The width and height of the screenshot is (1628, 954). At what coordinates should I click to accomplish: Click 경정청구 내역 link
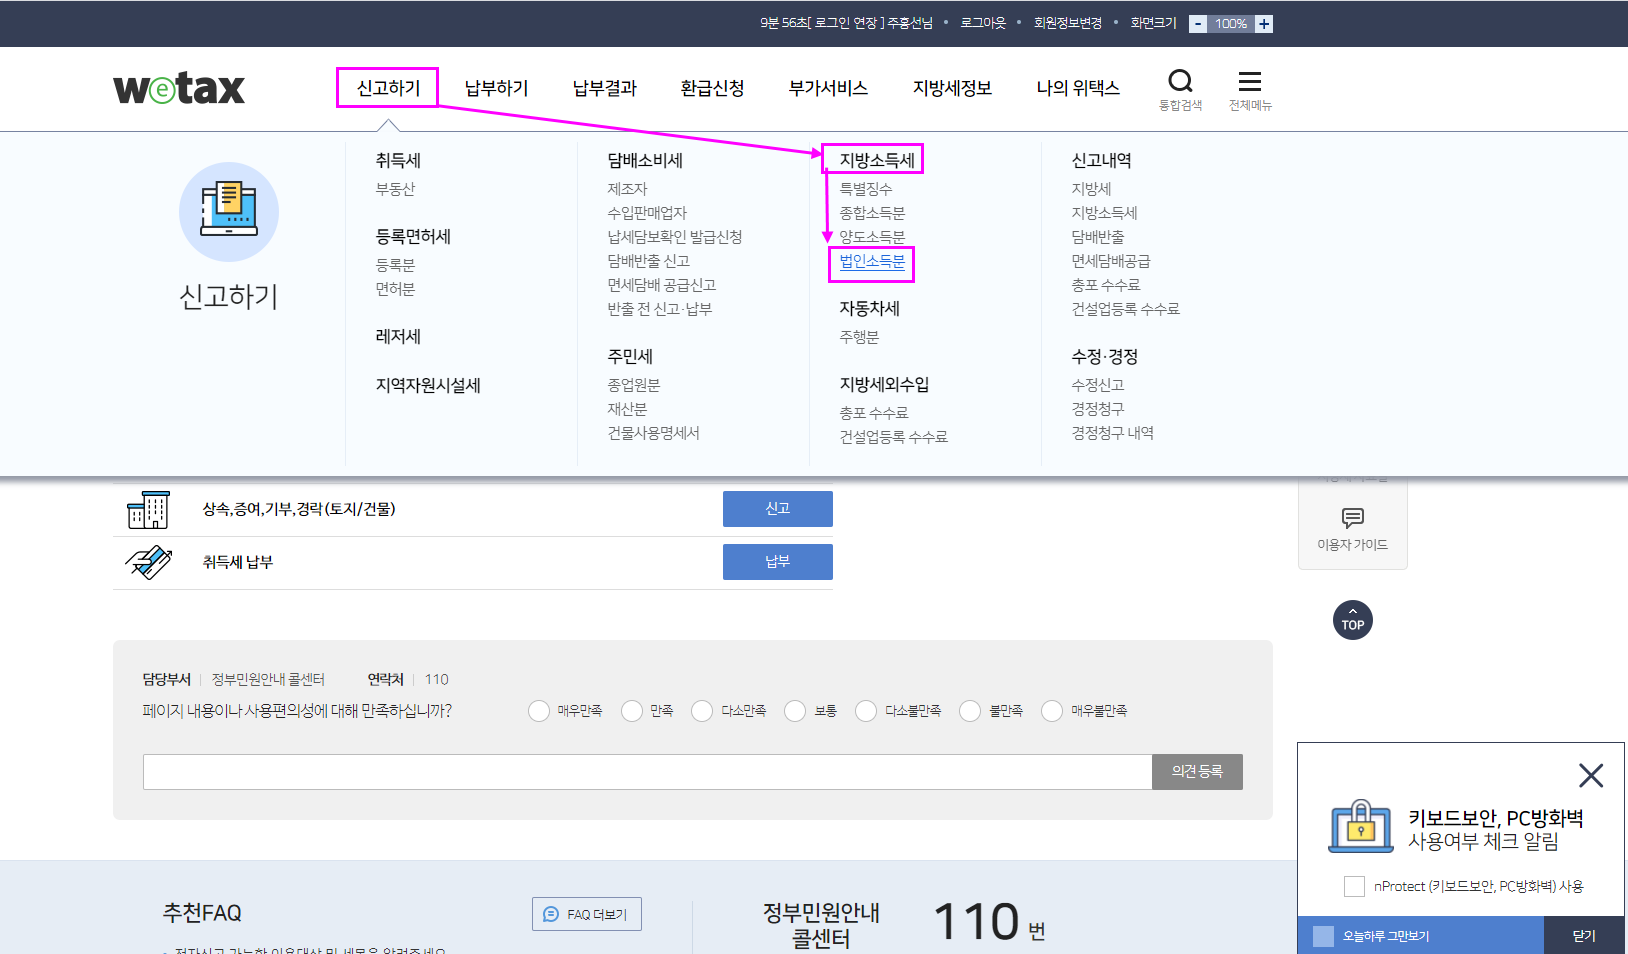[x=1113, y=433]
